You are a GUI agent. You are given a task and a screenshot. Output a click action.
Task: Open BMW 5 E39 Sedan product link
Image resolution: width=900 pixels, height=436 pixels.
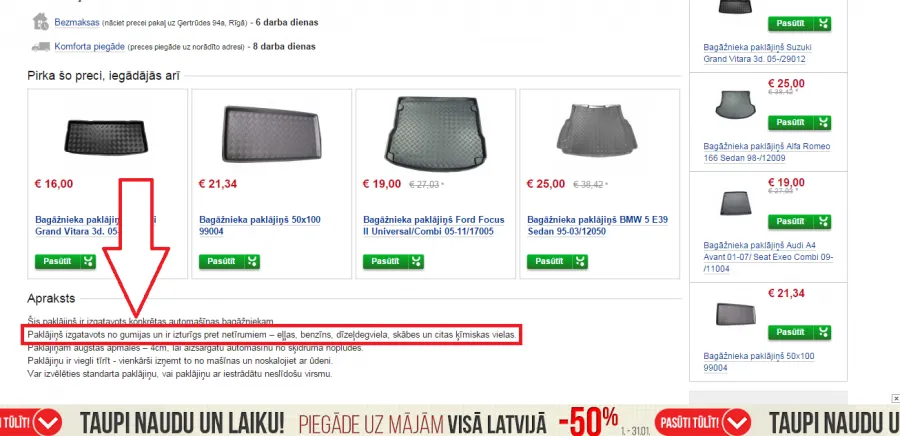(598, 225)
